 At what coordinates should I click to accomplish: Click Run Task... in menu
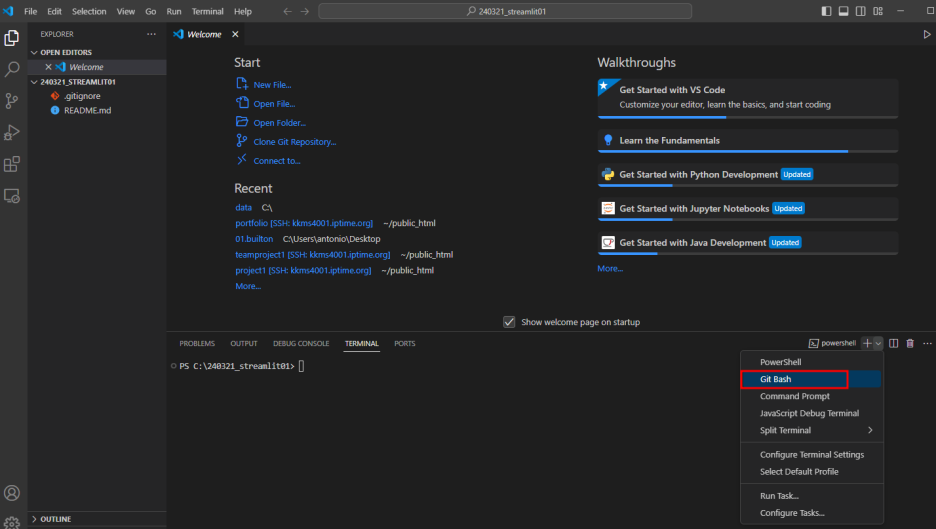(x=812, y=496)
